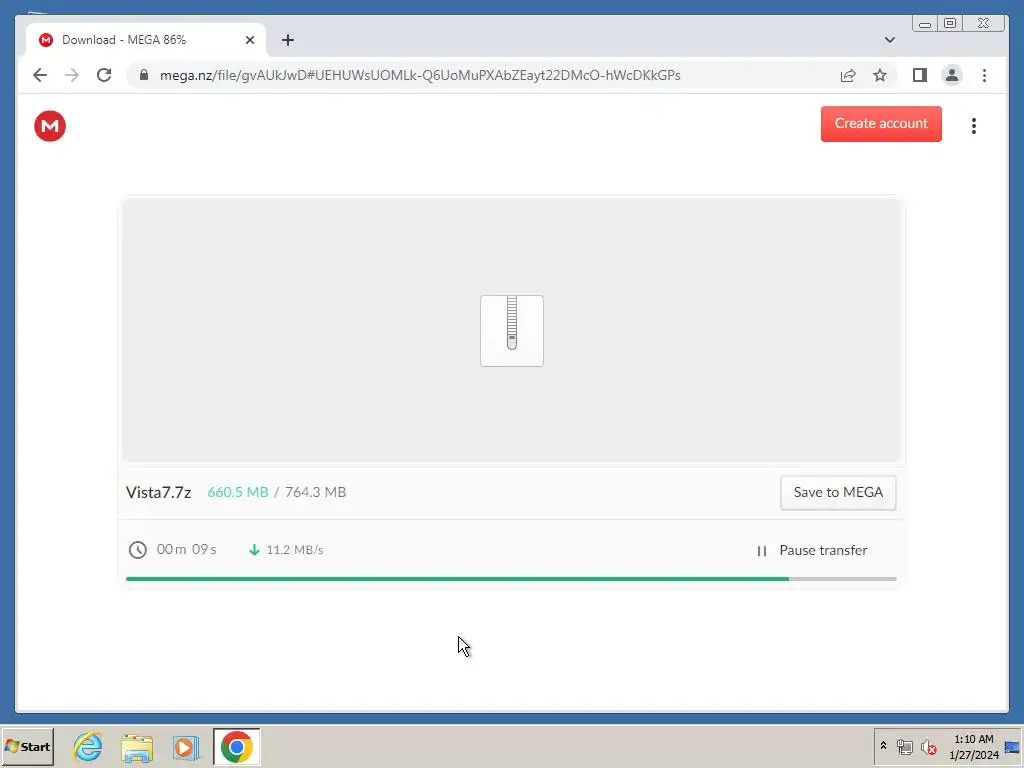Open Windows Media Player from taskbar
The height and width of the screenshot is (768, 1024).
coord(186,747)
